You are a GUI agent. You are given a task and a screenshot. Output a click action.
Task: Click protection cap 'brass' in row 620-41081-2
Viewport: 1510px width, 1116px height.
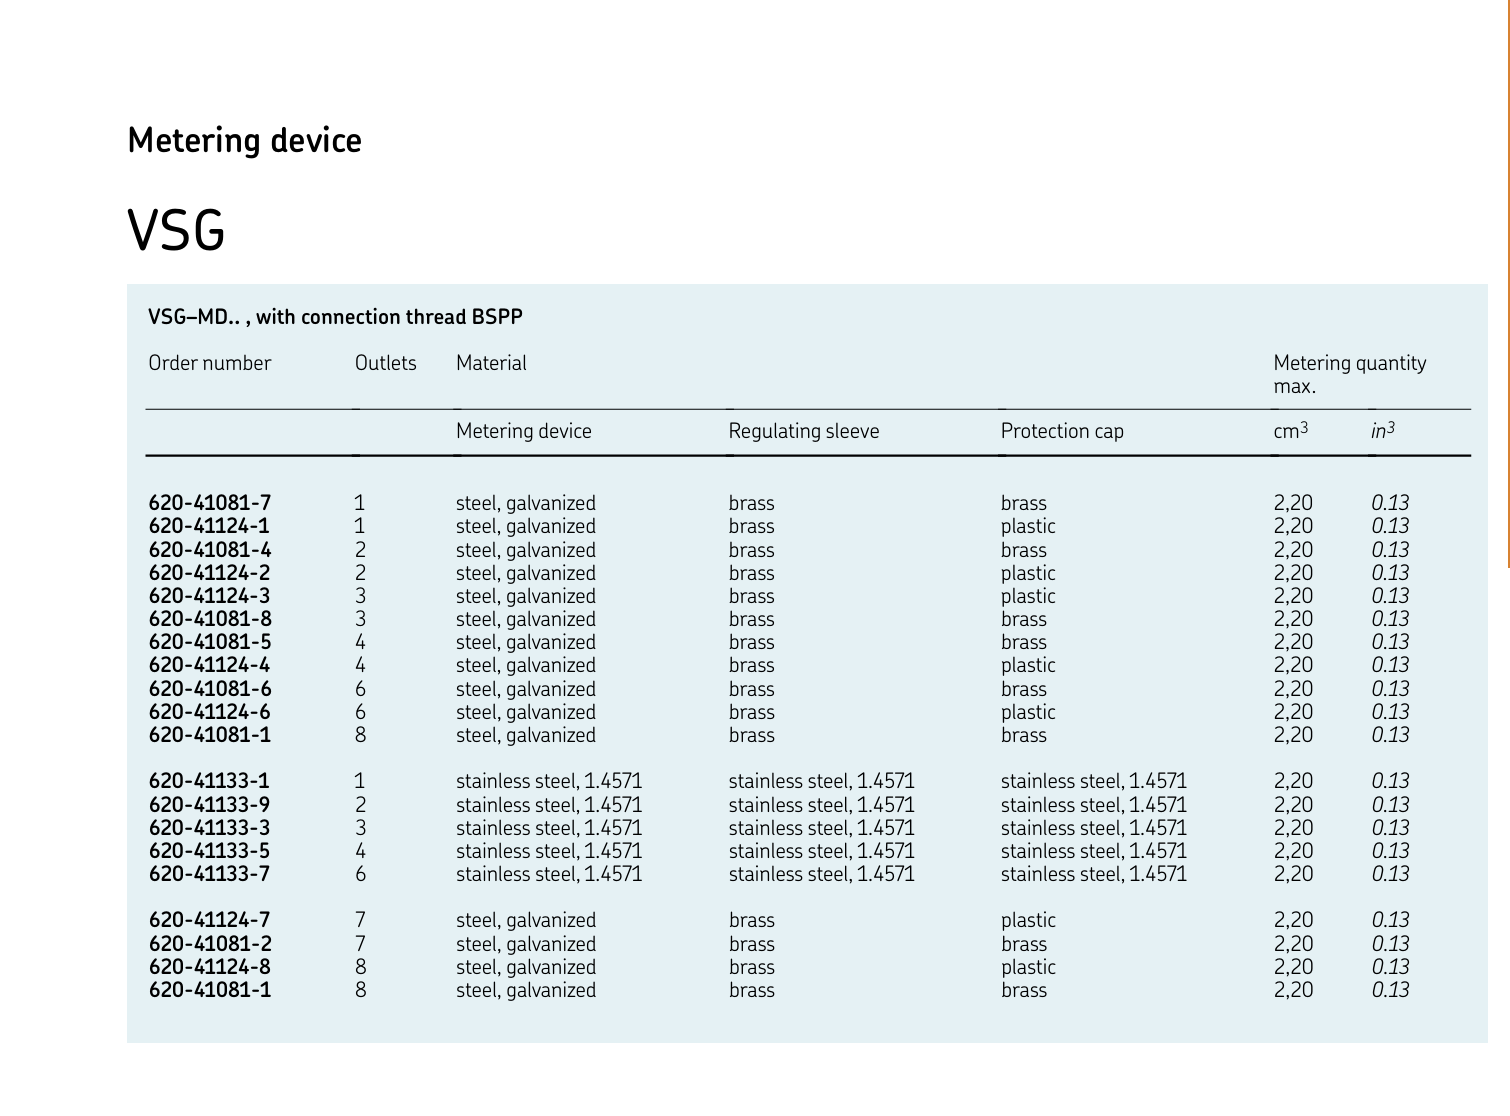tap(1024, 944)
